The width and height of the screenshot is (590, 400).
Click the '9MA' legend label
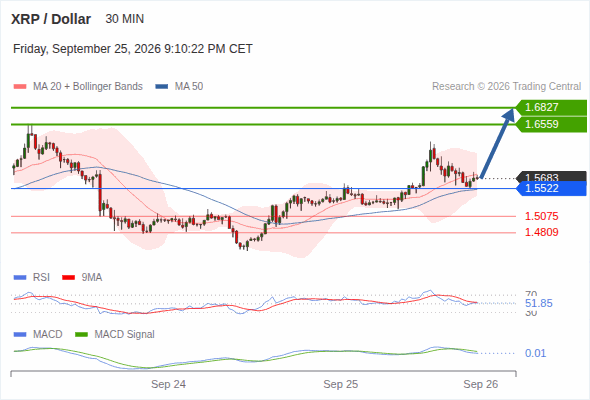(92, 278)
